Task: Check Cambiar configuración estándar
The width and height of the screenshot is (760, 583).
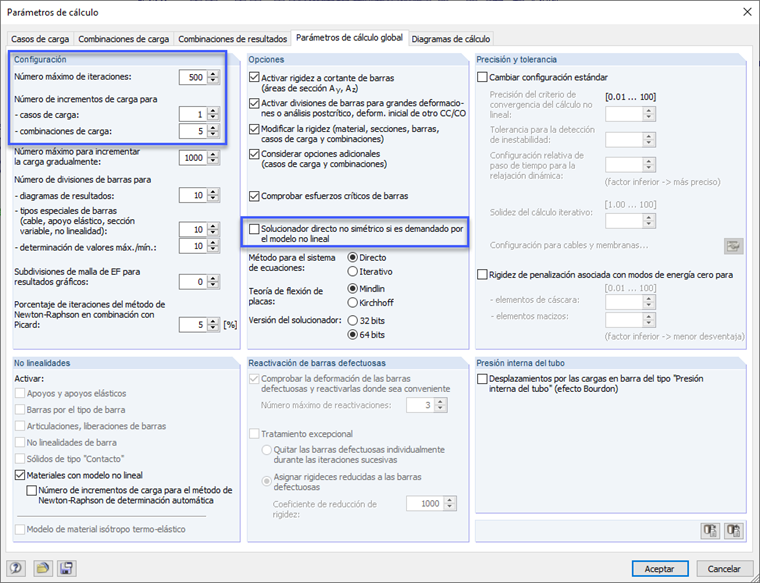Action: tap(482, 77)
